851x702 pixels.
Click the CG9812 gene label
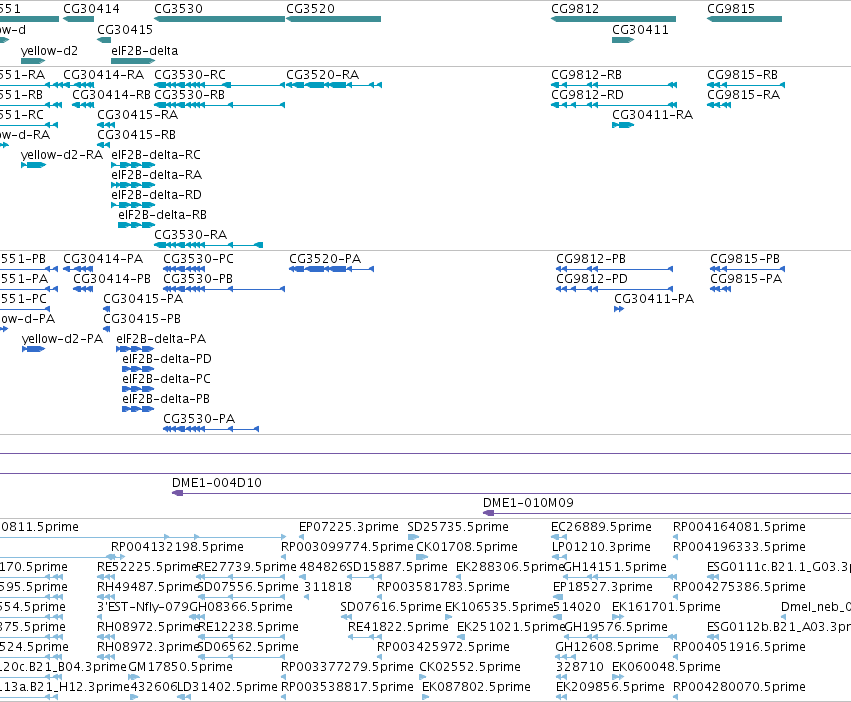tap(575, 9)
